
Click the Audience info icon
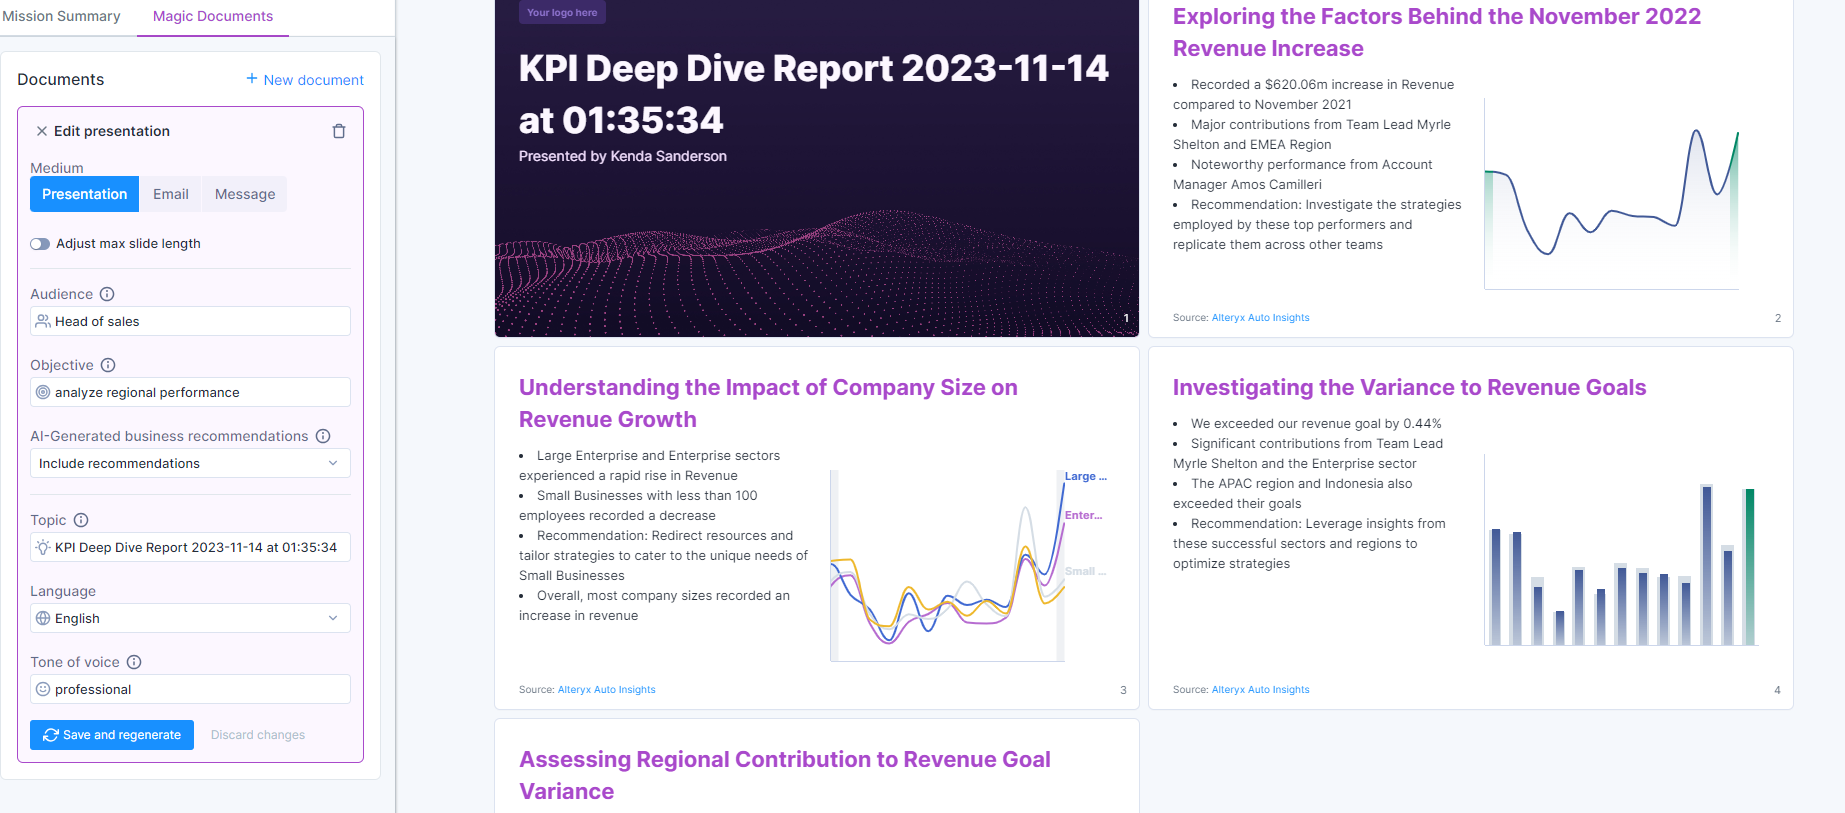click(107, 294)
